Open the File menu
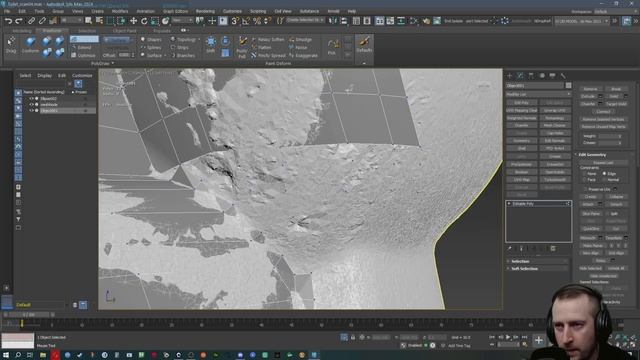Screen dimensions: 640x360 pos(7,11)
